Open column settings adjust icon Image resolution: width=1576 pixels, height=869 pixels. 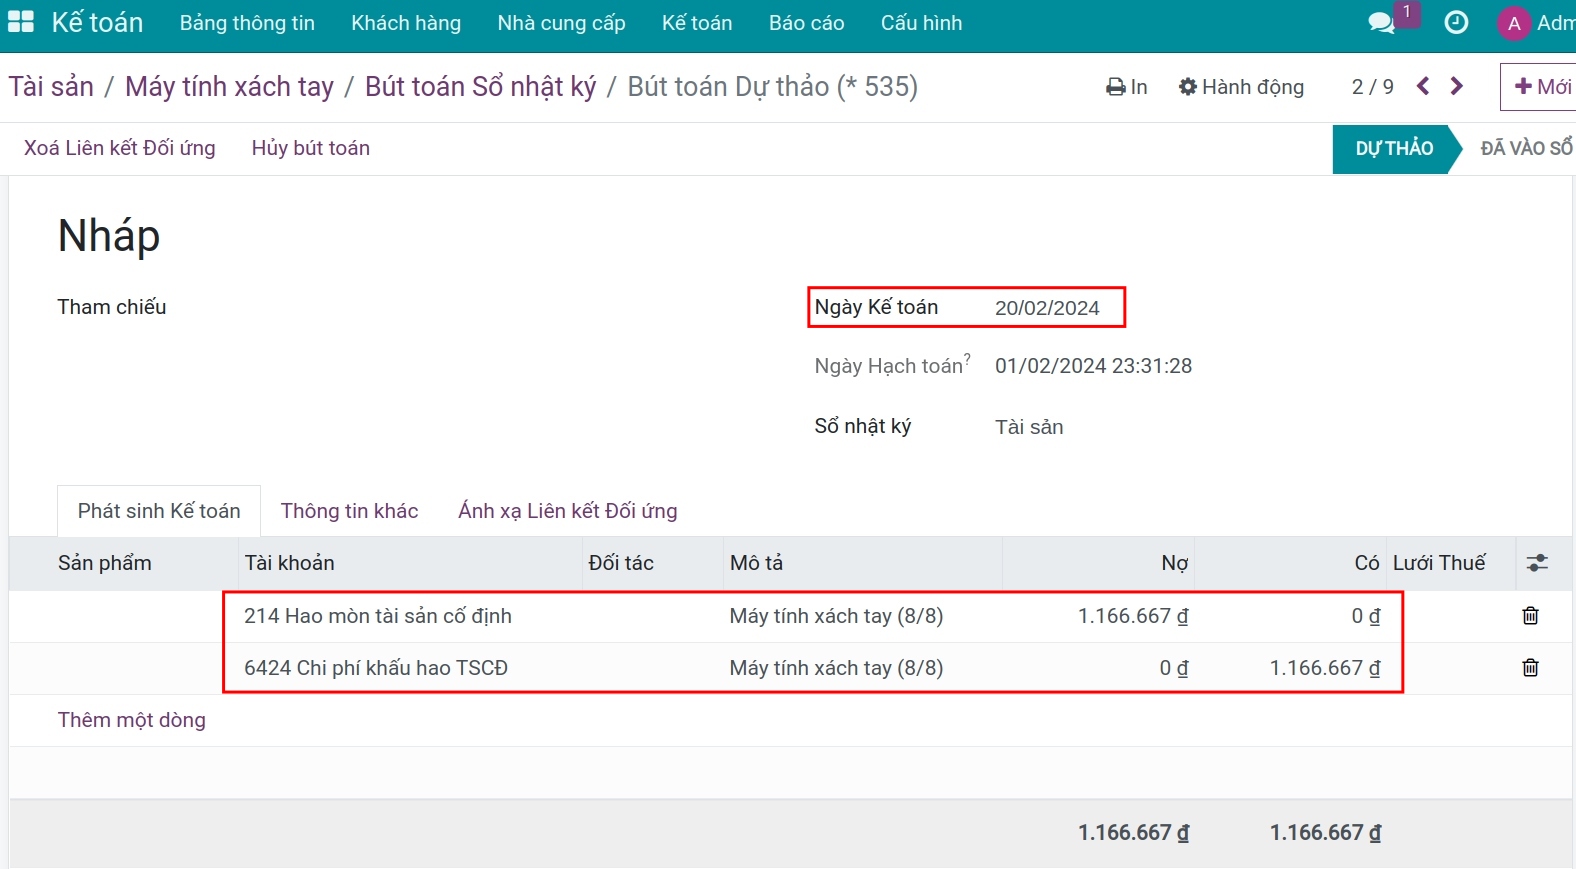point(1537,563)
